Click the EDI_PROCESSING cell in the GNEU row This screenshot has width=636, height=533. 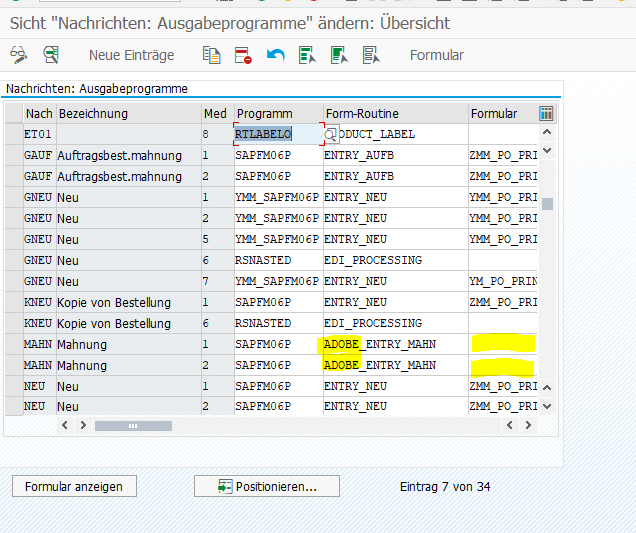point(396,260)
